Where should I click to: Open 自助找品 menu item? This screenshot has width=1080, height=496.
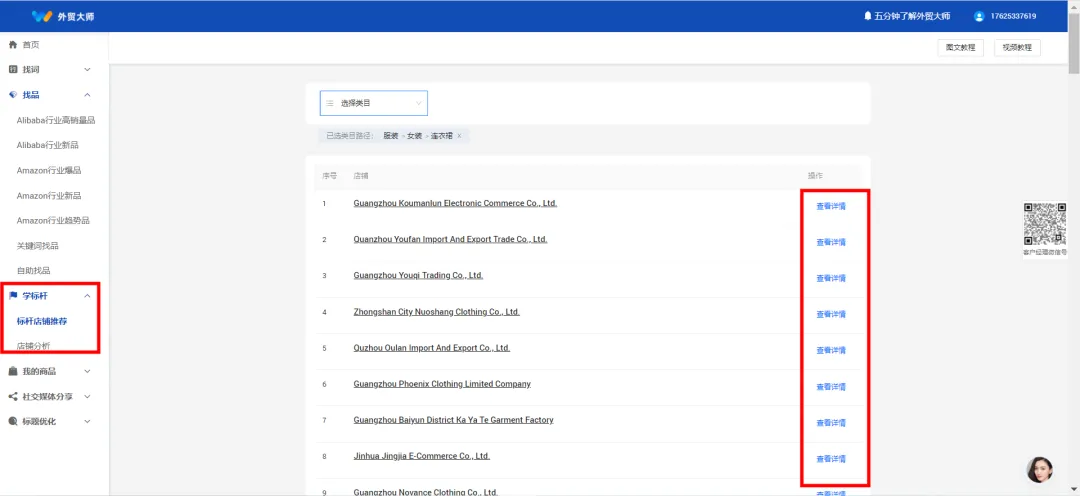33,271
